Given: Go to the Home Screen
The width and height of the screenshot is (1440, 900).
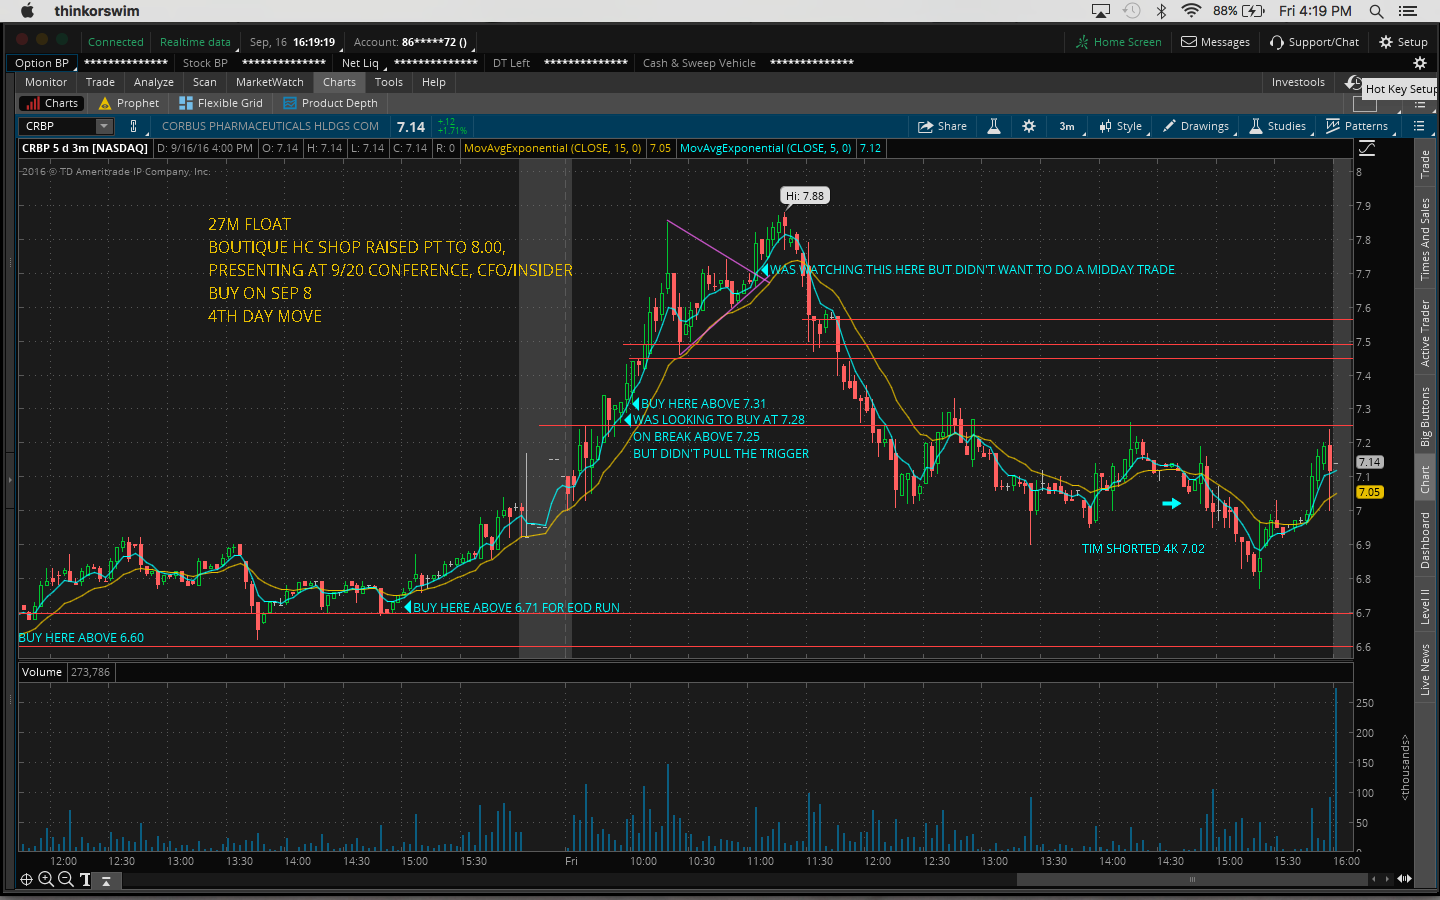Looking at the screenshot, I should pos(1118,42).
